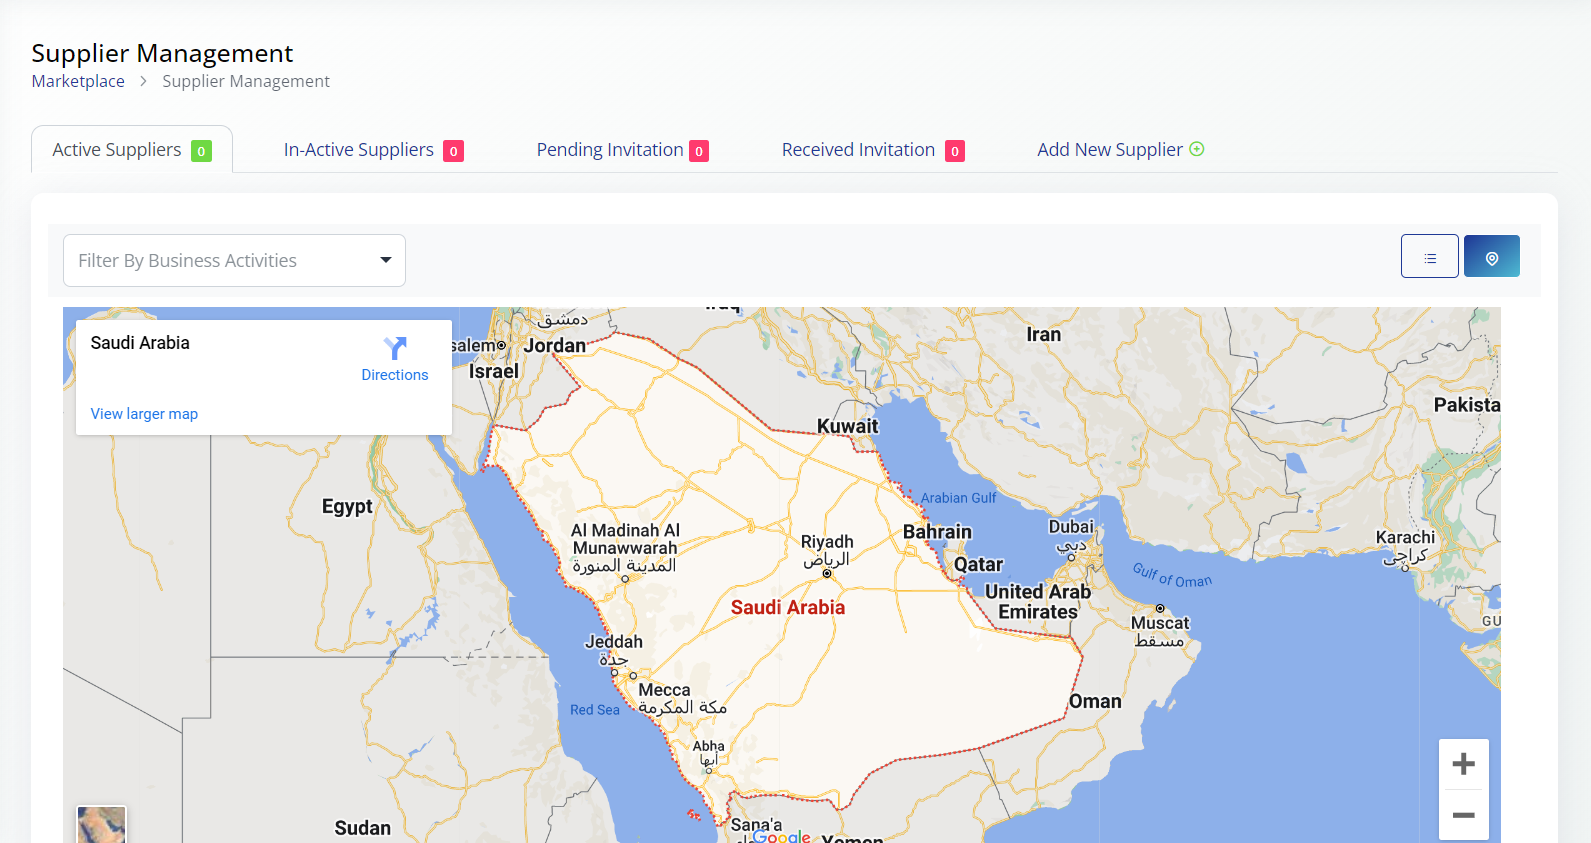This screenshot has width=1591, height=843.
Task: Switch to list view
Action: click(1429, 257)
